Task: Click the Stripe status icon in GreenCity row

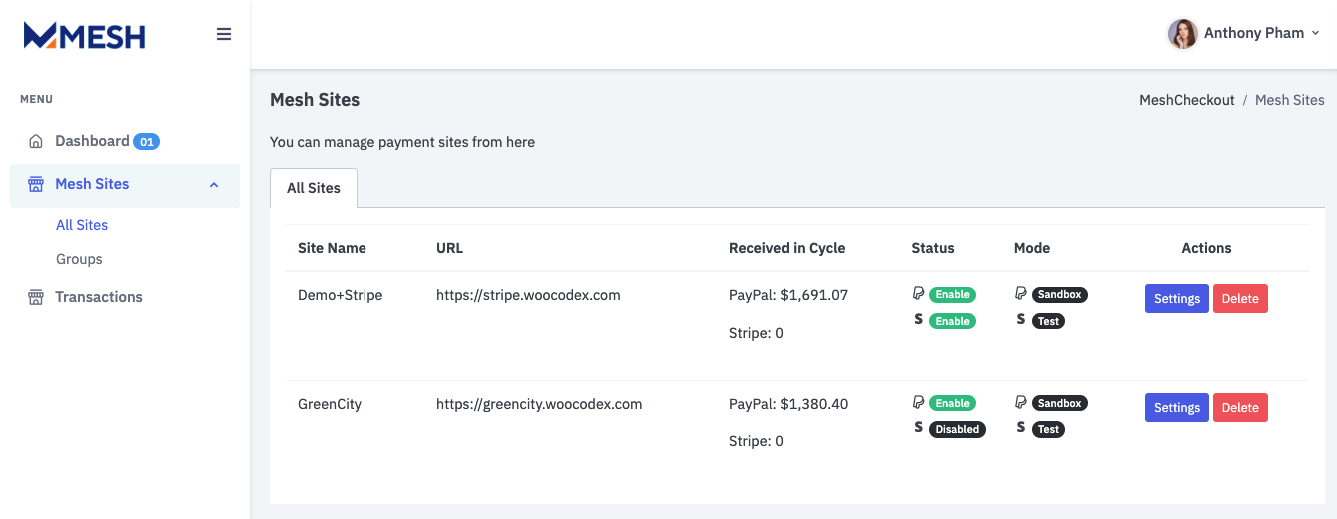Action: (x=919, y=428)
